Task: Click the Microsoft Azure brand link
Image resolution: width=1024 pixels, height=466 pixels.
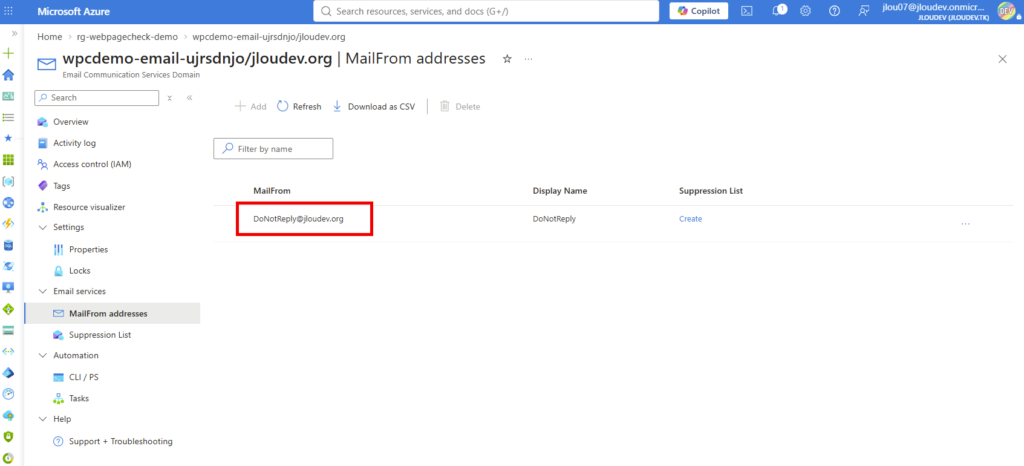Action: click(73, 12)
